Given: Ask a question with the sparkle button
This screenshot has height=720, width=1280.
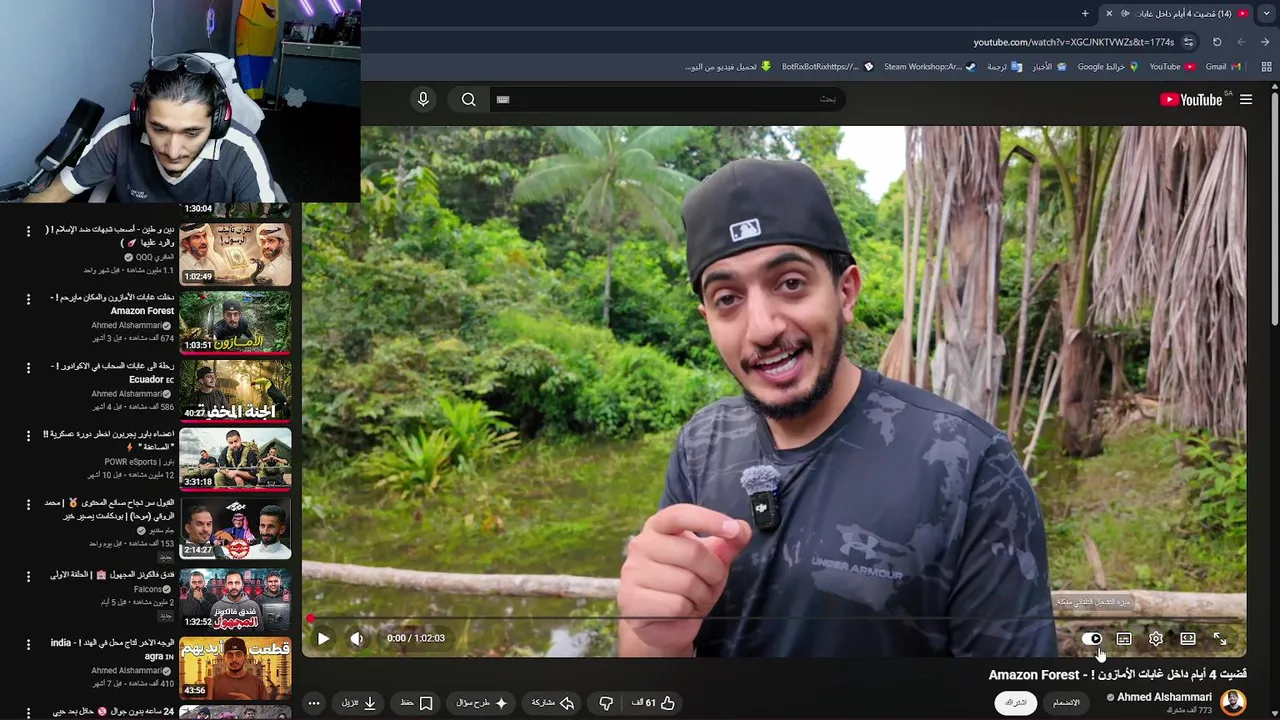Looking at the screenshot, I should [482, 703].
